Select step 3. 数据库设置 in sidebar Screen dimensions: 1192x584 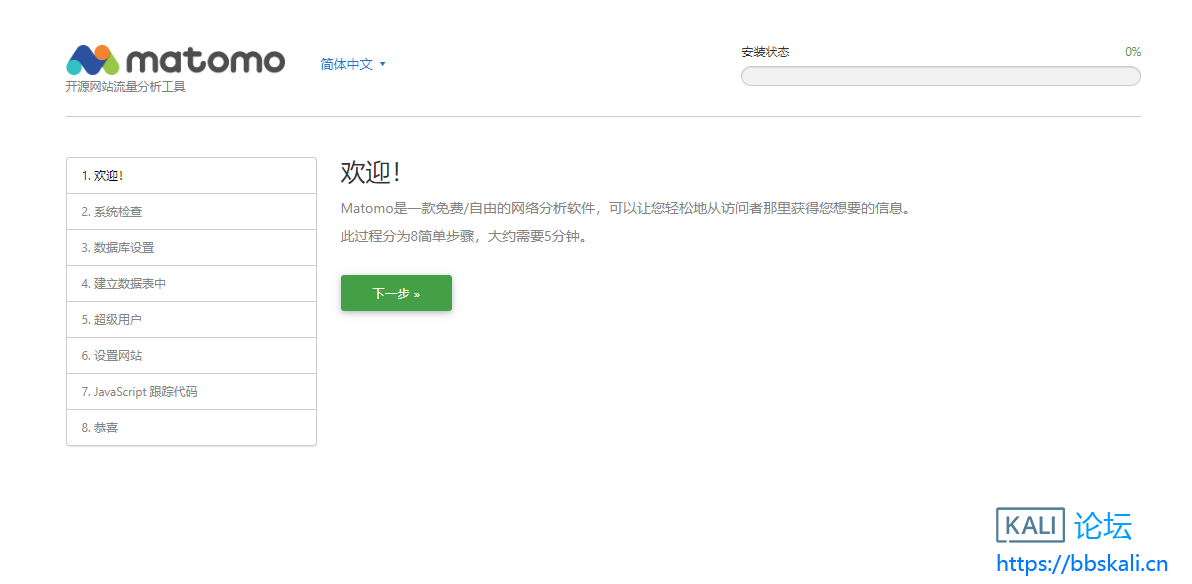[x=192, y=248]
